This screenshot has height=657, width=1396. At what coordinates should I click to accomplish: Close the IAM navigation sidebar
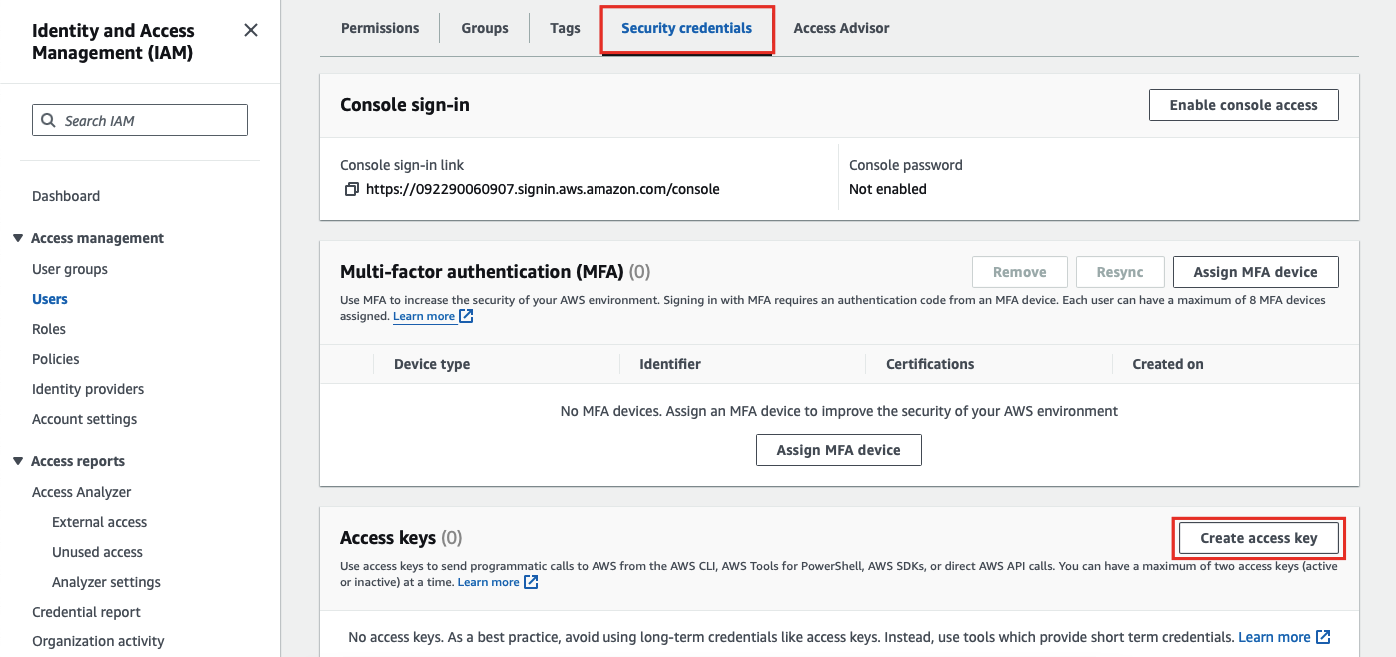(251, 30)
